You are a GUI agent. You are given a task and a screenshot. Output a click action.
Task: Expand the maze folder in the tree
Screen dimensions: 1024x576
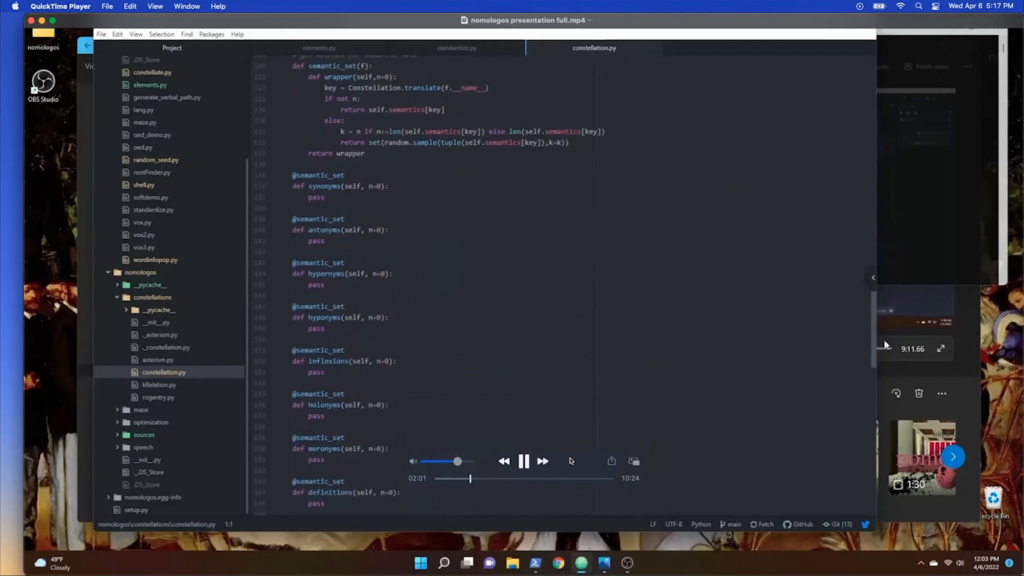click(x=118, y=410)
